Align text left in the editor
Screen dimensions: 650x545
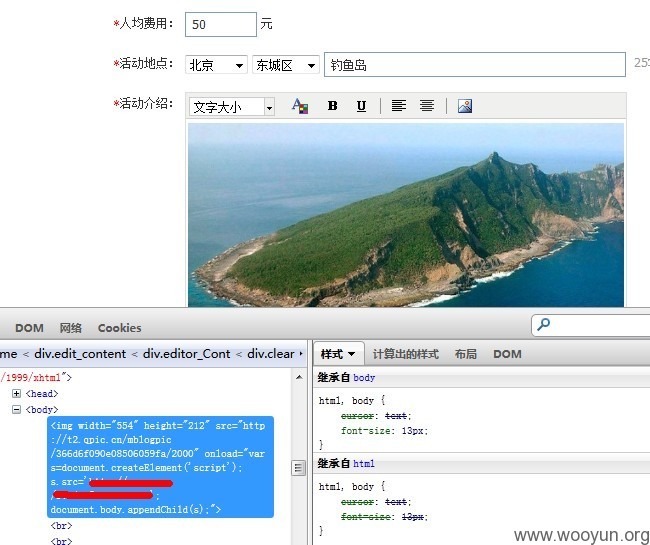tap(399, 106)
